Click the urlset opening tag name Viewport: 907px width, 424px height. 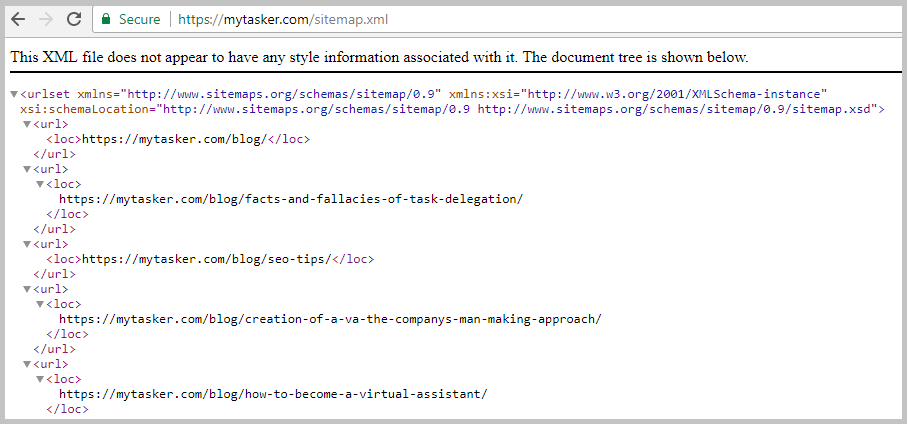[x=49, y=94]
